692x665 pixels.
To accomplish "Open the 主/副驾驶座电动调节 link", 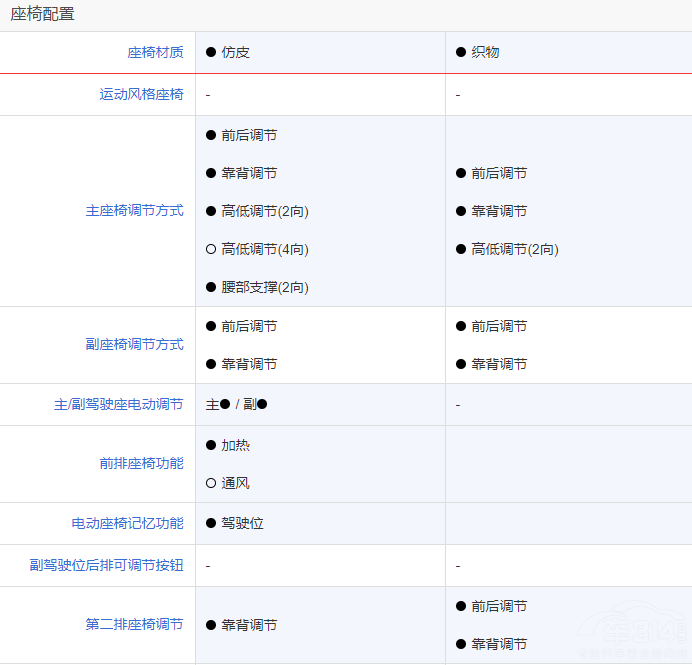I will [x=118, y=404].
